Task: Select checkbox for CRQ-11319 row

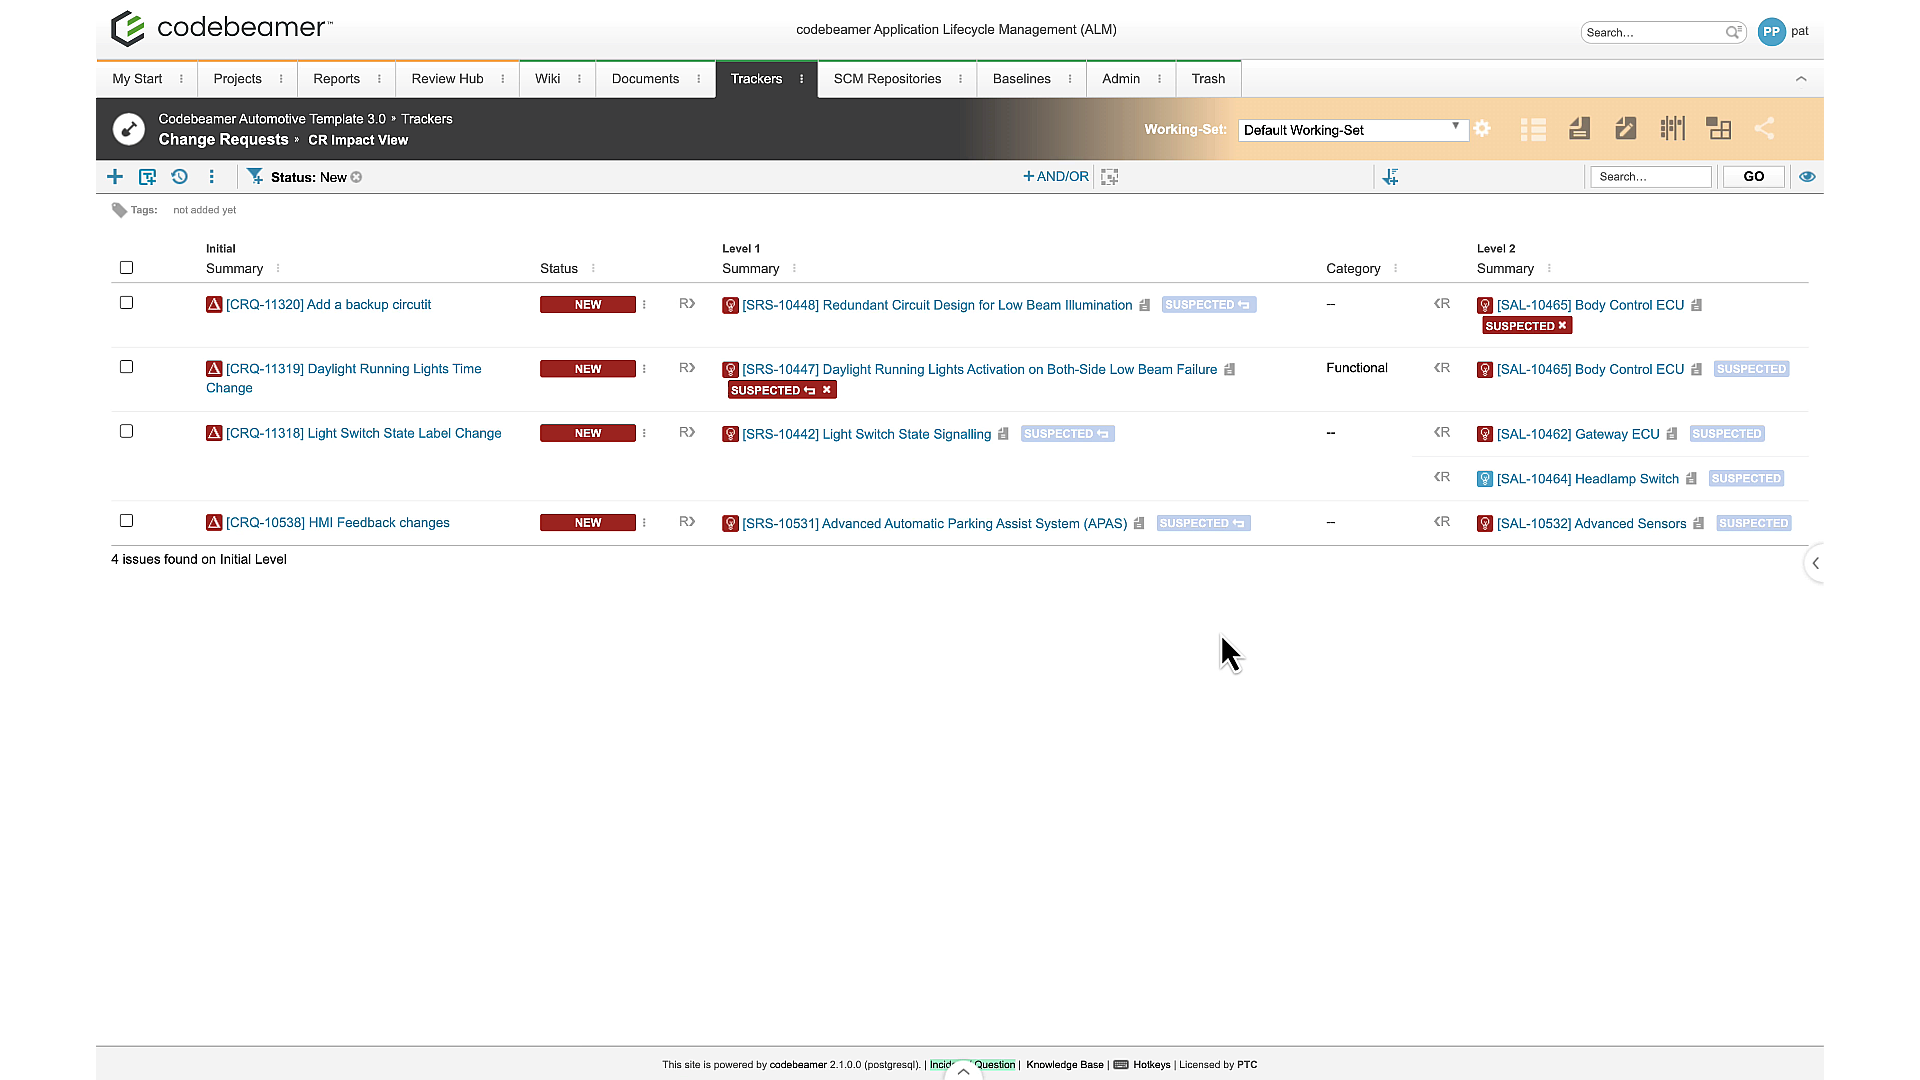Action: 126,367
